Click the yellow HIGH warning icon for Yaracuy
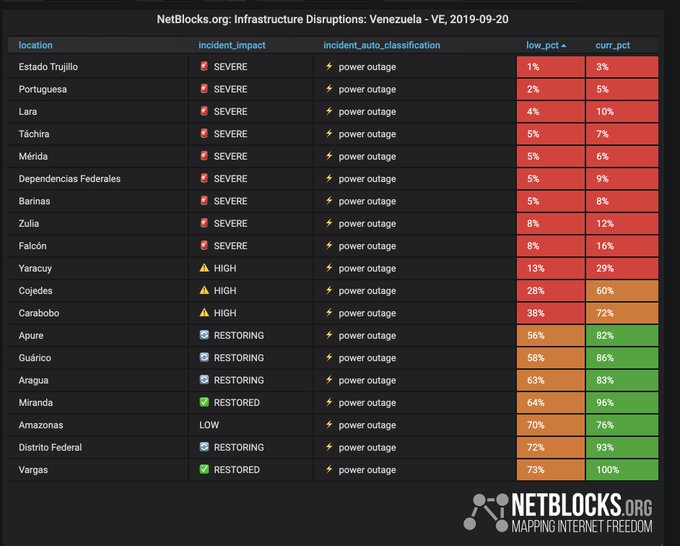 coord(204,268)
